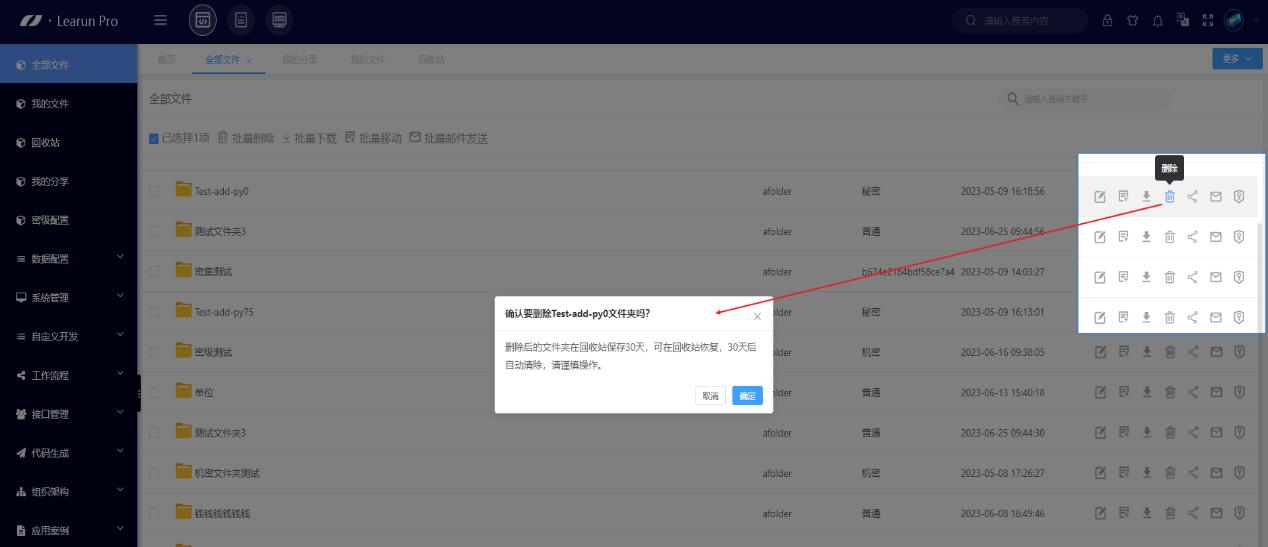The image size is (1268, 547).
Task: Expand the 数据配置 sidebar menu
Action: 69,258
